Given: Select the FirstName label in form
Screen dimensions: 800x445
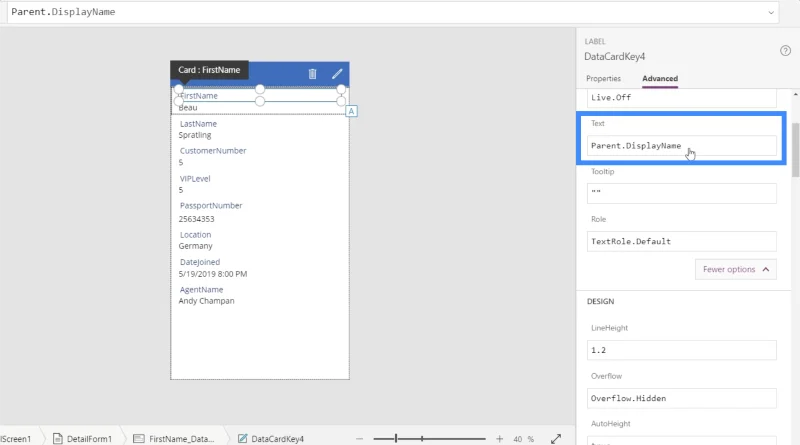Looking at the screenshot, I should 198,96.
